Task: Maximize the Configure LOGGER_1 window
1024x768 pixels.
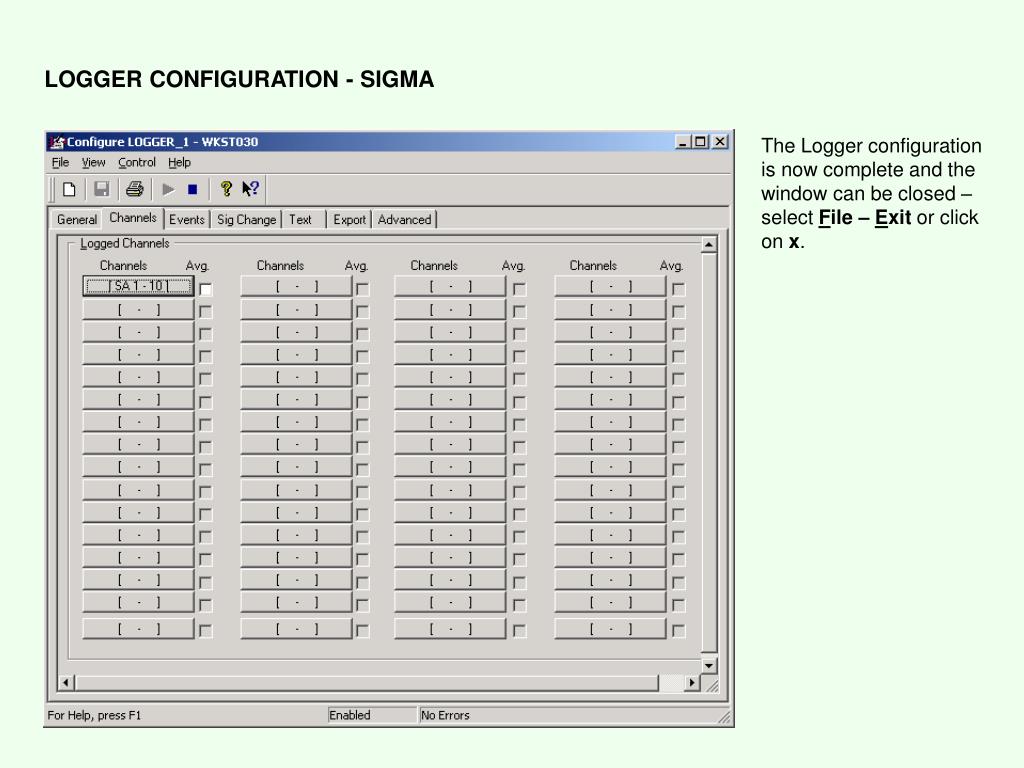Action: (x=700, y=142)
